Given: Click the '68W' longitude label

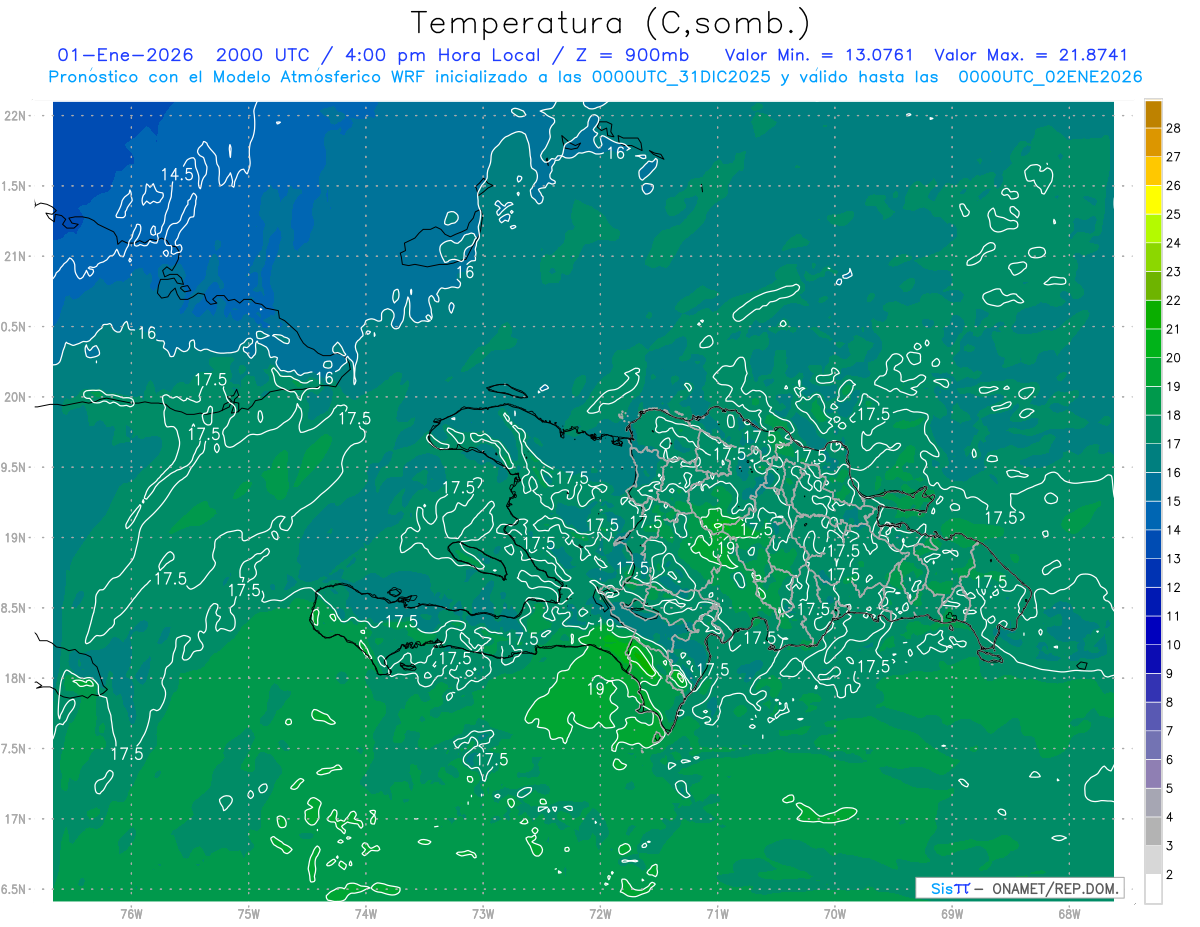Looking at the screenshot, I should pos(1069,914).
